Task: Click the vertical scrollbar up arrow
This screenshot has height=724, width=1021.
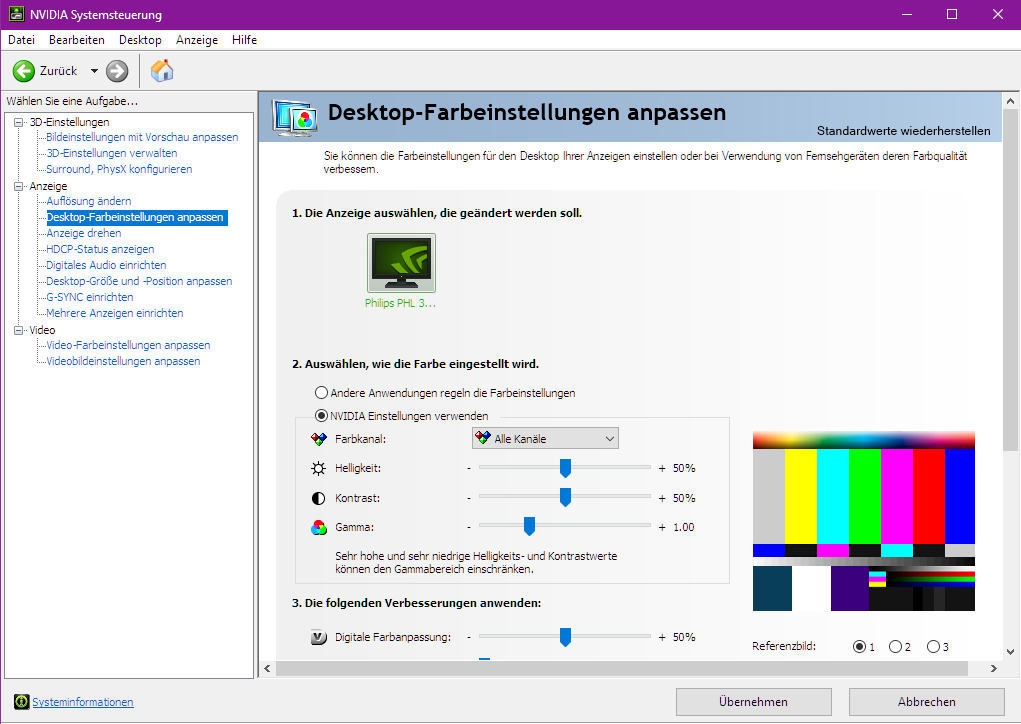Action: (1010, 101)
